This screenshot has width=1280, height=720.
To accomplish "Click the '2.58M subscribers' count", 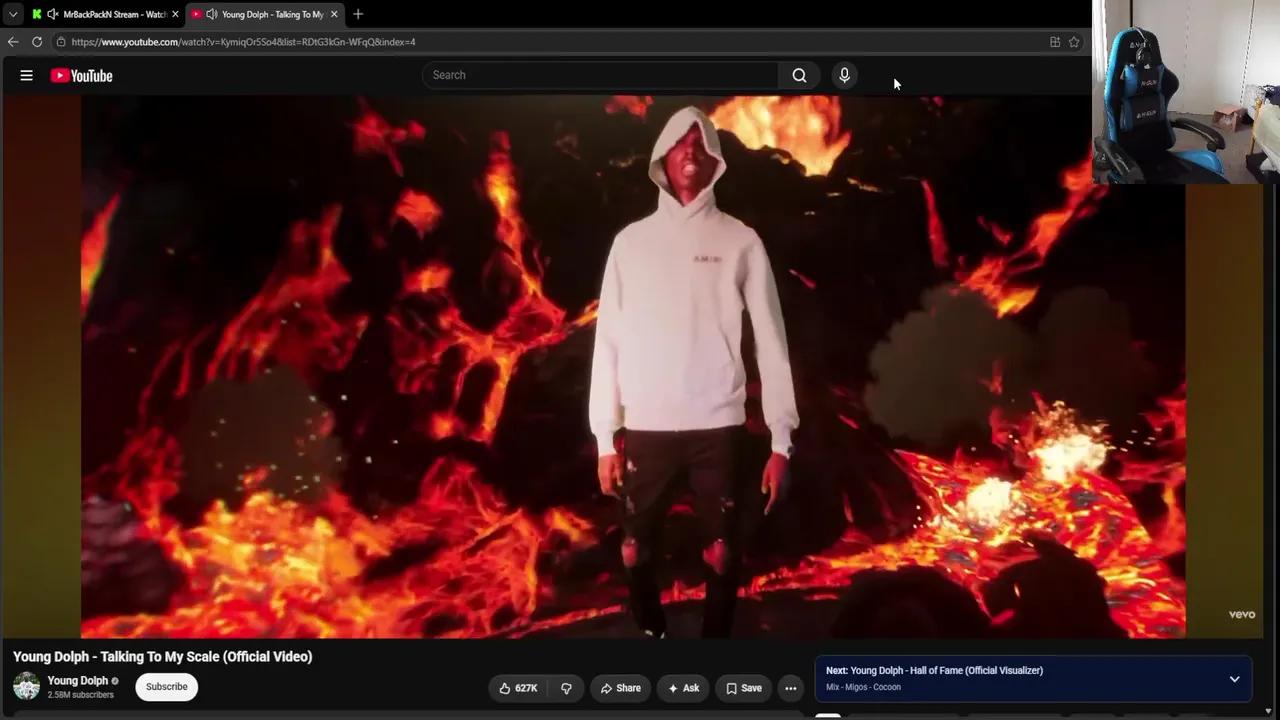I will pos(81,695).
